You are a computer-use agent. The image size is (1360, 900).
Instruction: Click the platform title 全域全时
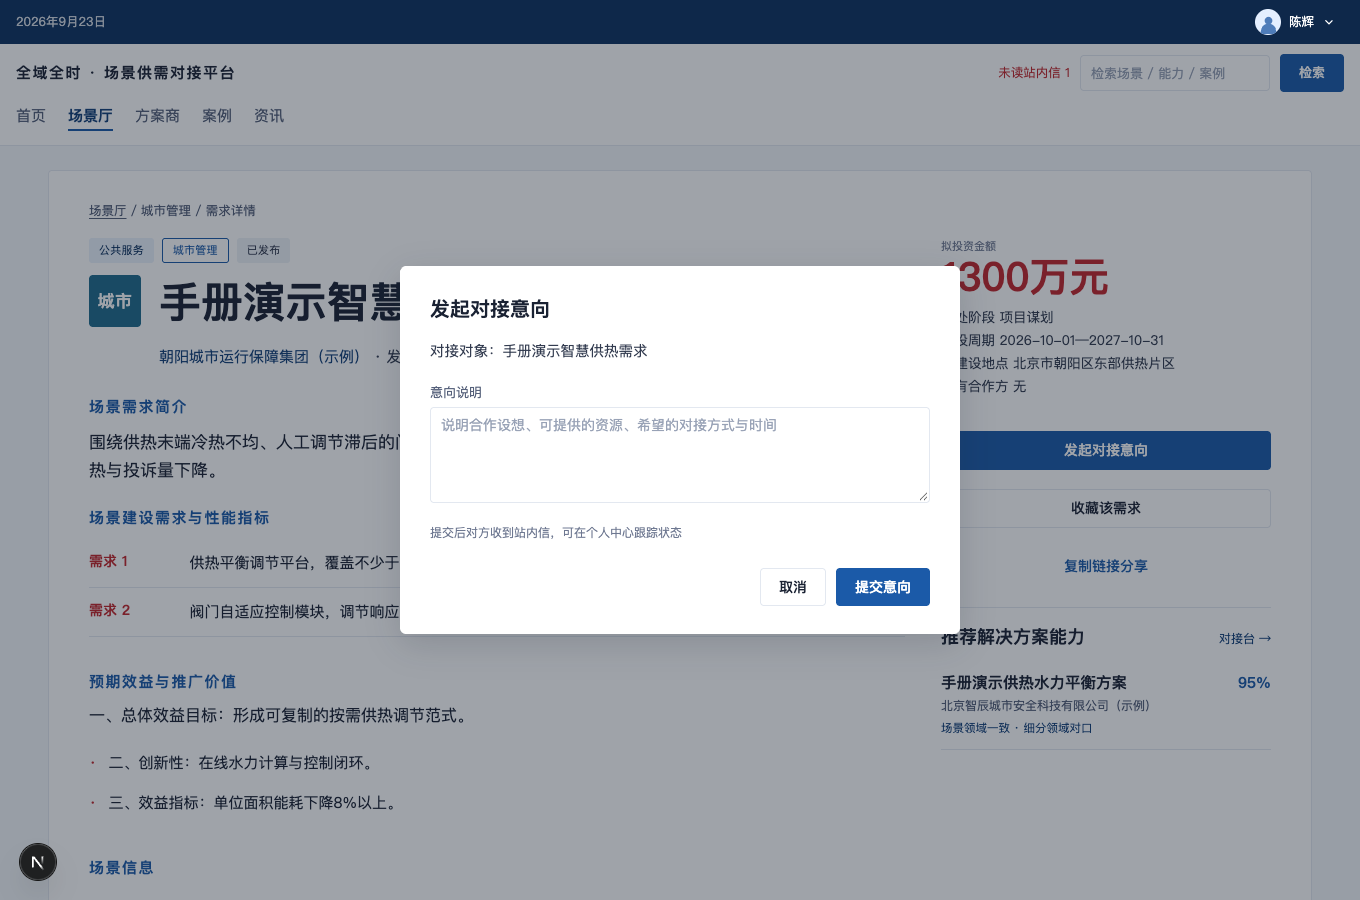[125, 73]
